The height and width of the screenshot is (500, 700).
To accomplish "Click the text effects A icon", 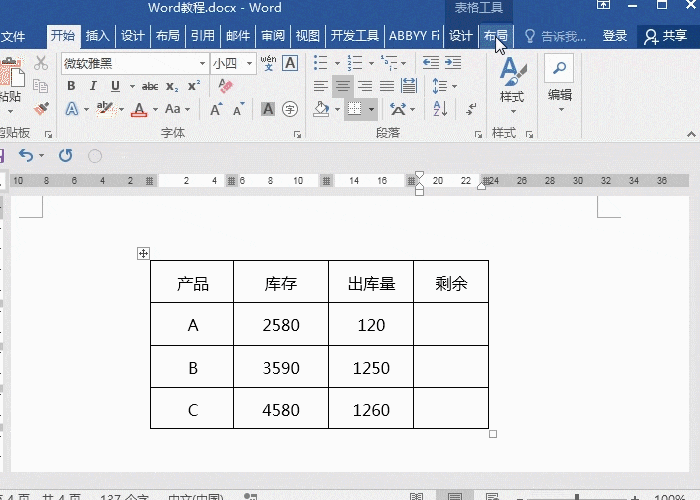I will 72,109.
